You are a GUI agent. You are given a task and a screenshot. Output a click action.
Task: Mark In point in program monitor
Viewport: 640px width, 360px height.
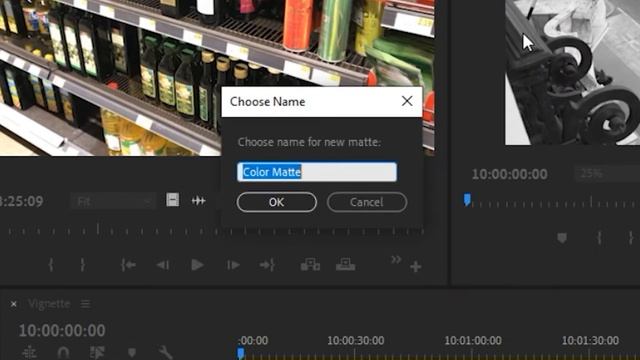pyautogui.click(x=599, y=238)
